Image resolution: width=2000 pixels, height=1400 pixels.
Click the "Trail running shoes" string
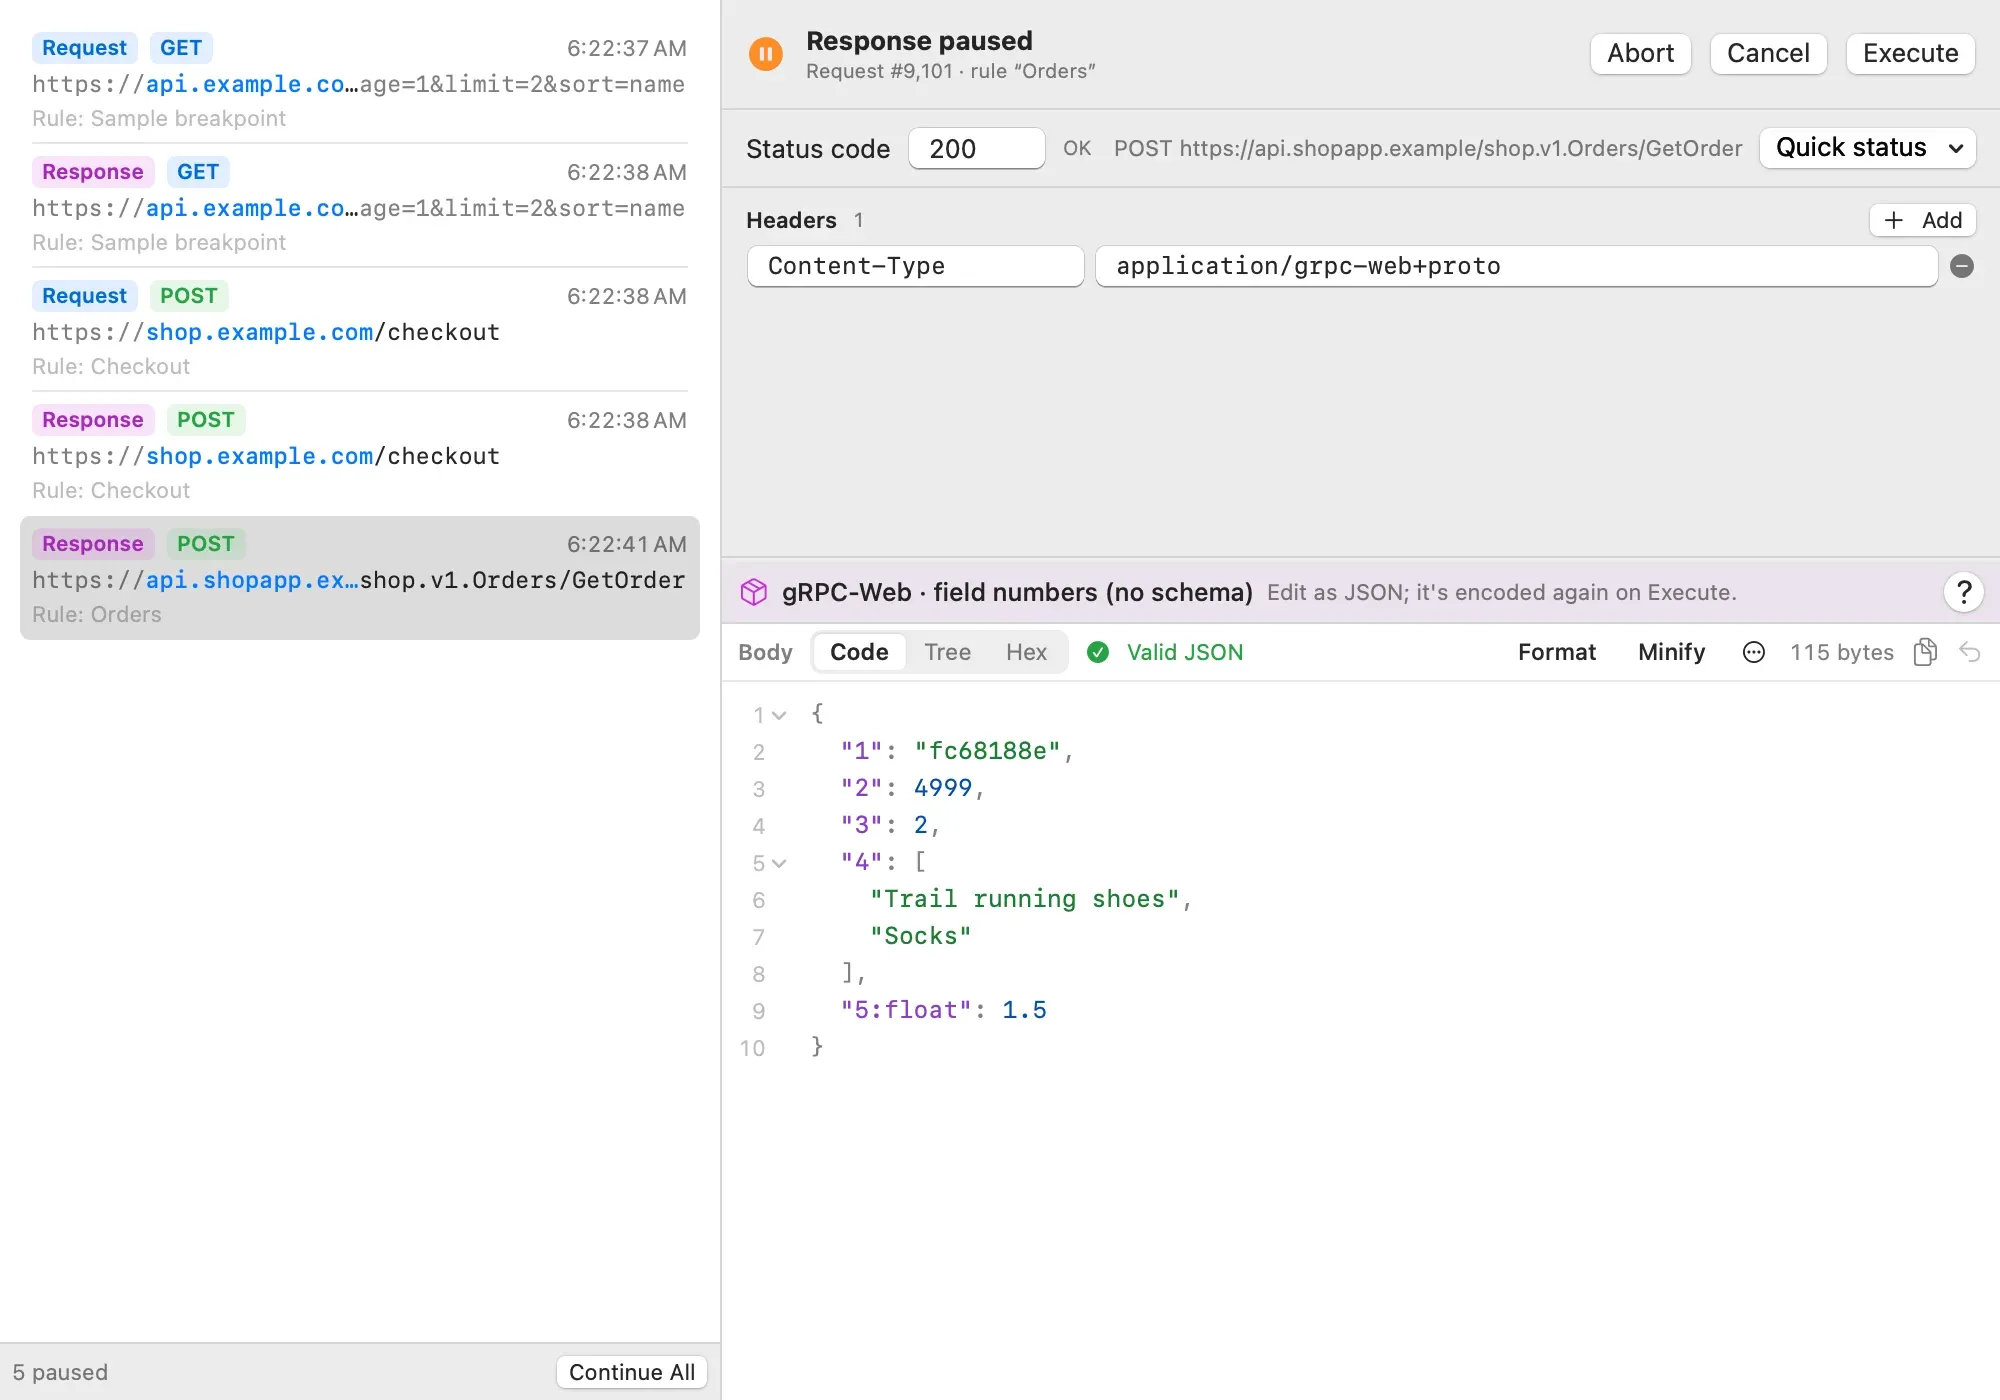pos(1025,899)
